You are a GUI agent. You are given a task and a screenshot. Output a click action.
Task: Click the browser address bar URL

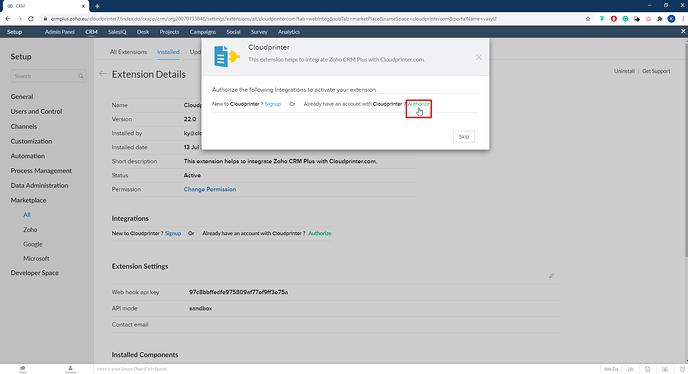tap(274, 19)
